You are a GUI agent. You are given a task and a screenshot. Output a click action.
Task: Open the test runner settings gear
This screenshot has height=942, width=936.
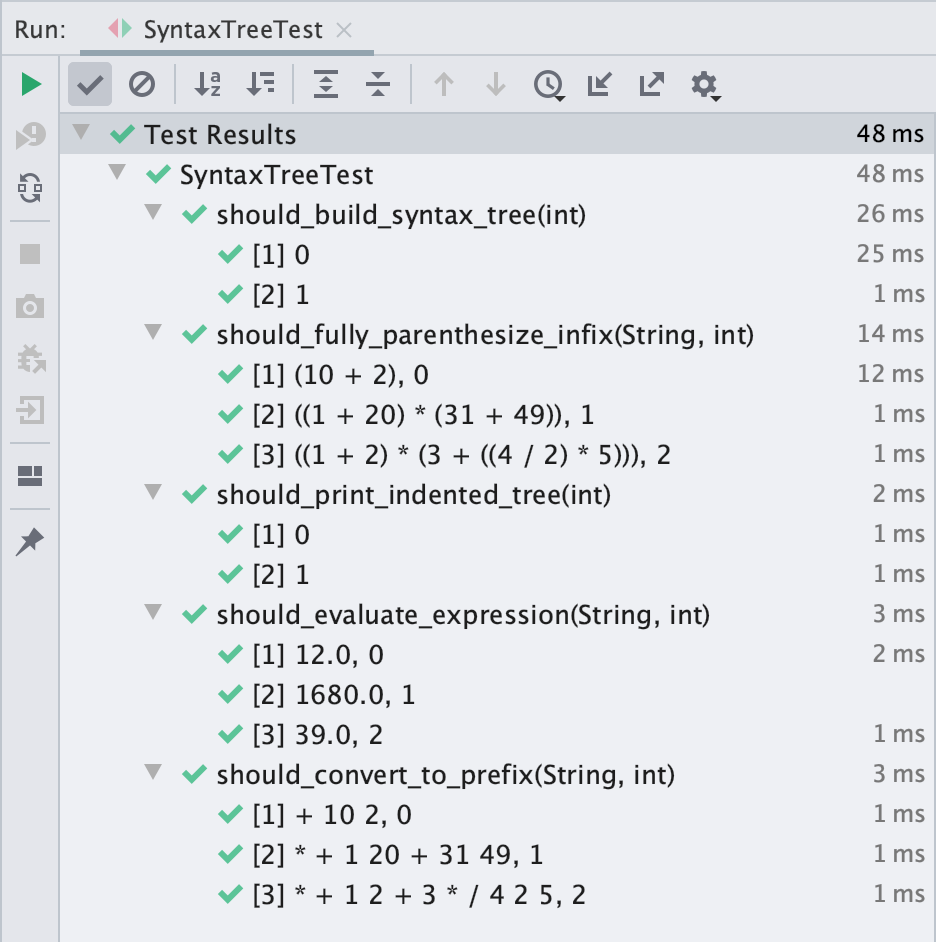coord(705,86)
